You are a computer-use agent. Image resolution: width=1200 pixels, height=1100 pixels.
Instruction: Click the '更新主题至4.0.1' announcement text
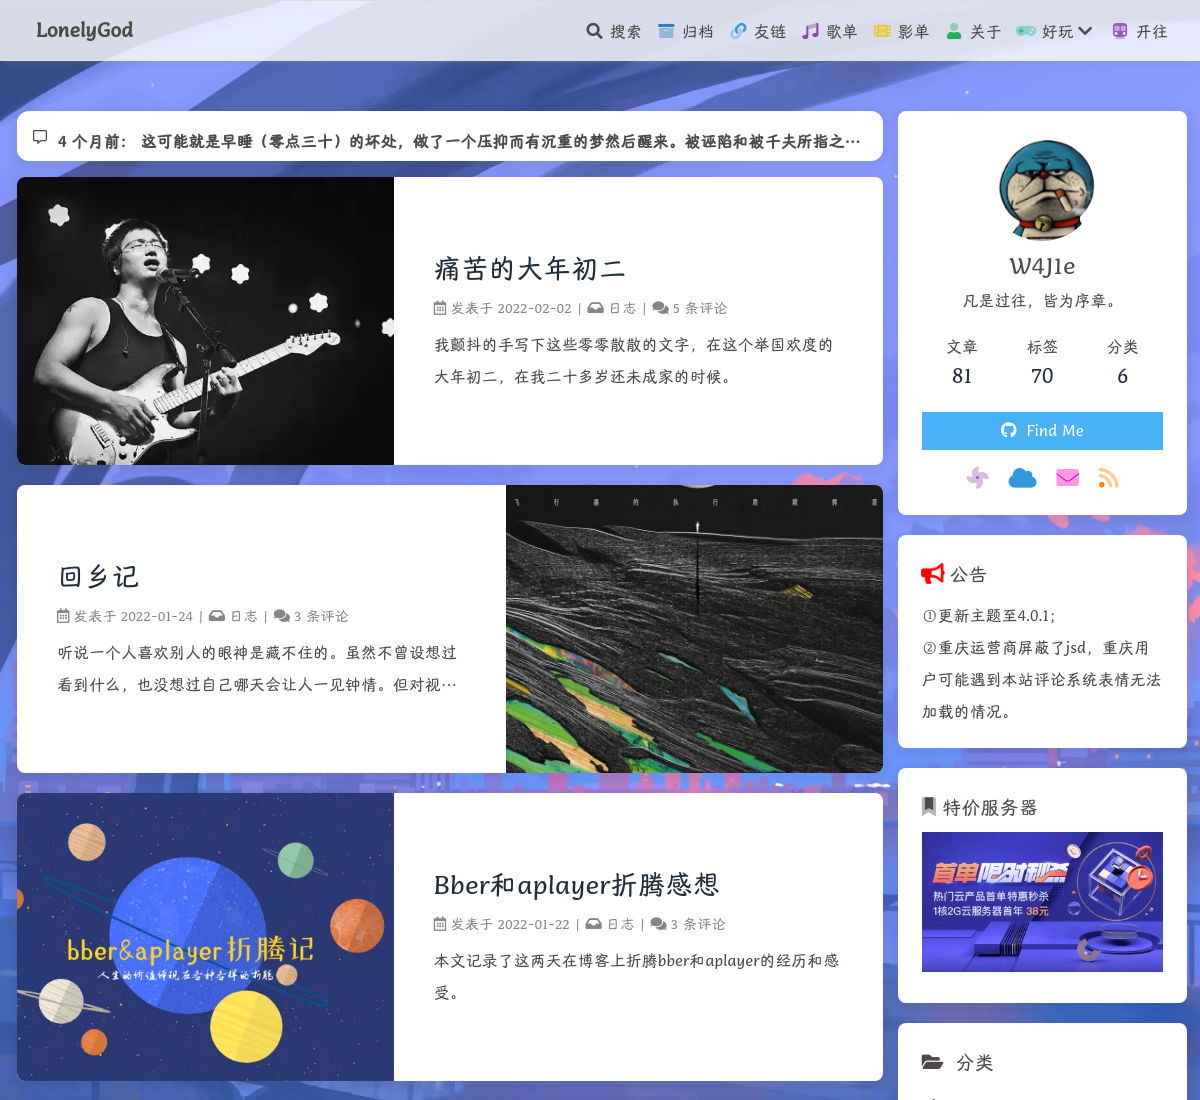989,616
